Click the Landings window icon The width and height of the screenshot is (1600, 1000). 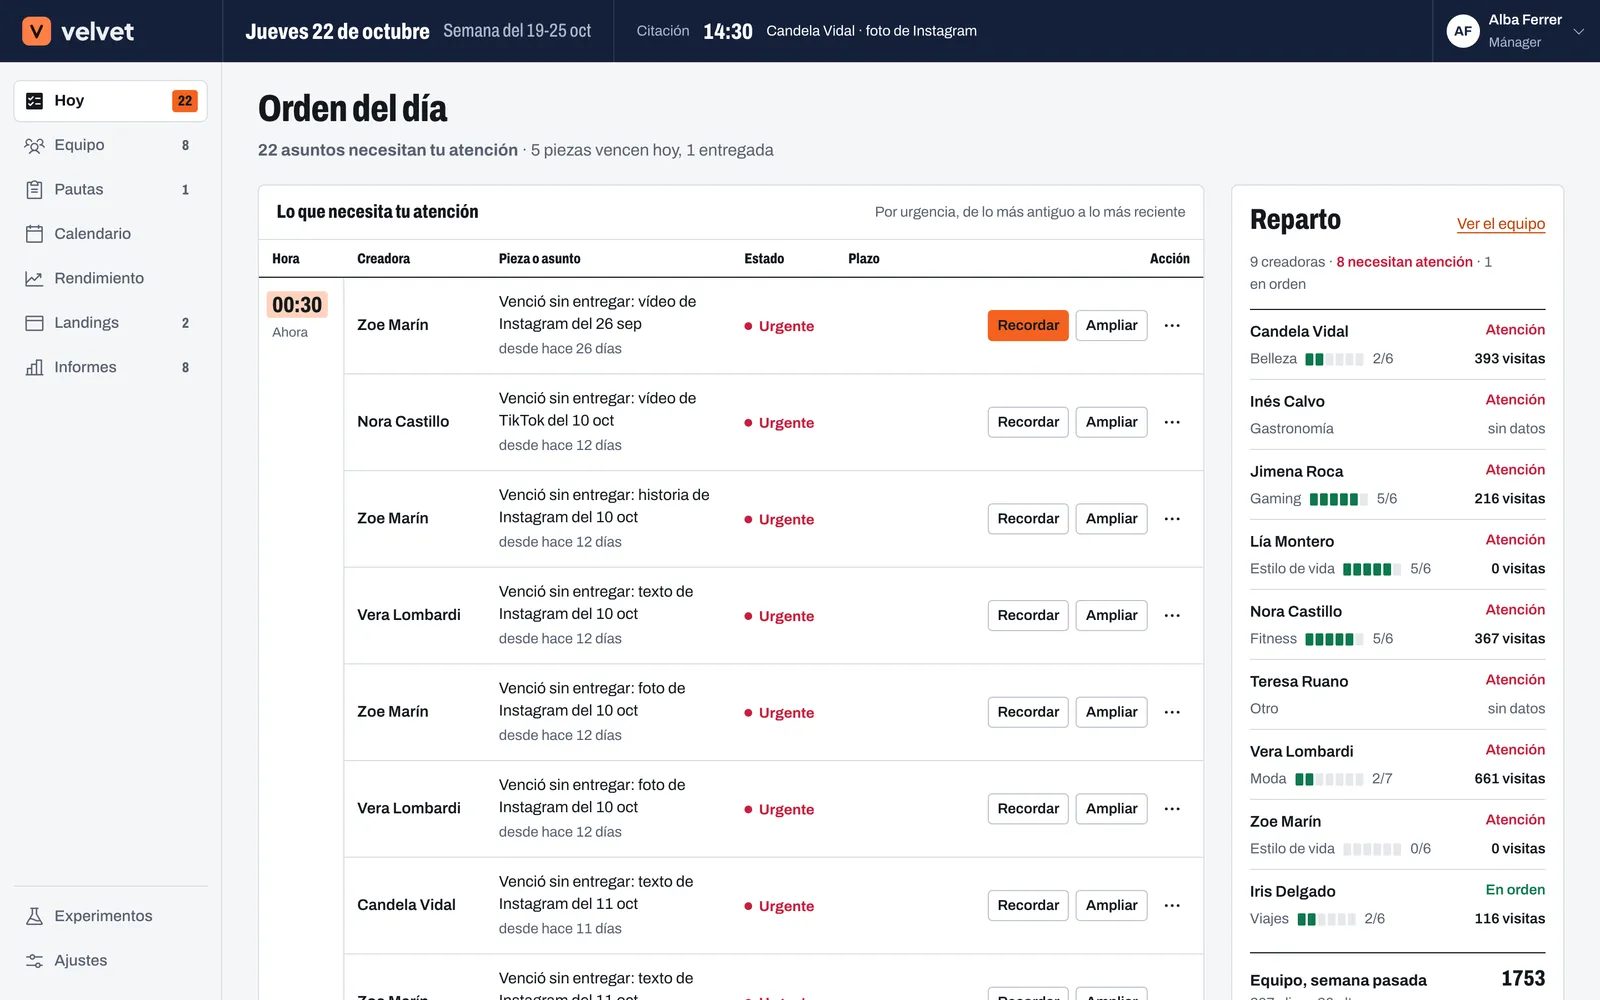tap(34, 323)
